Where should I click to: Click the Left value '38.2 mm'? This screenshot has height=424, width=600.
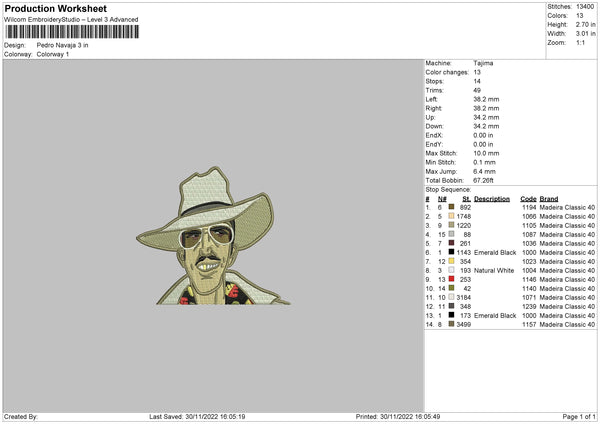point(486,99)
